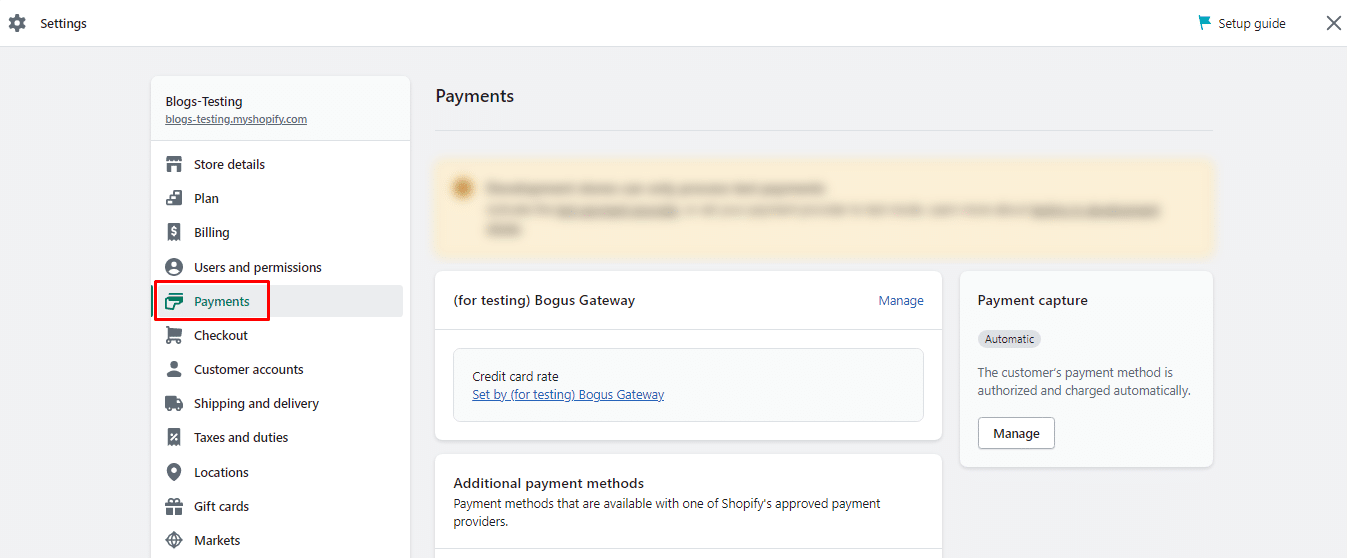Click the Markets globe icon
The height and width of the screenshot is (558, 1347).
tap(174, 540)
